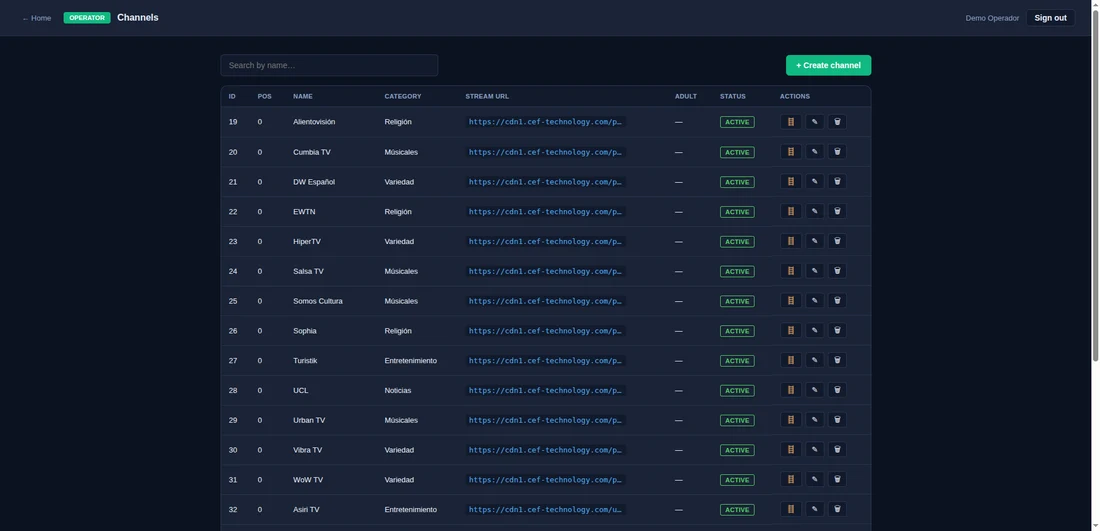The height and width of the screenshot is (531, 1100).
Task: Go back via the Home link
Action: (x=36, y=18)
